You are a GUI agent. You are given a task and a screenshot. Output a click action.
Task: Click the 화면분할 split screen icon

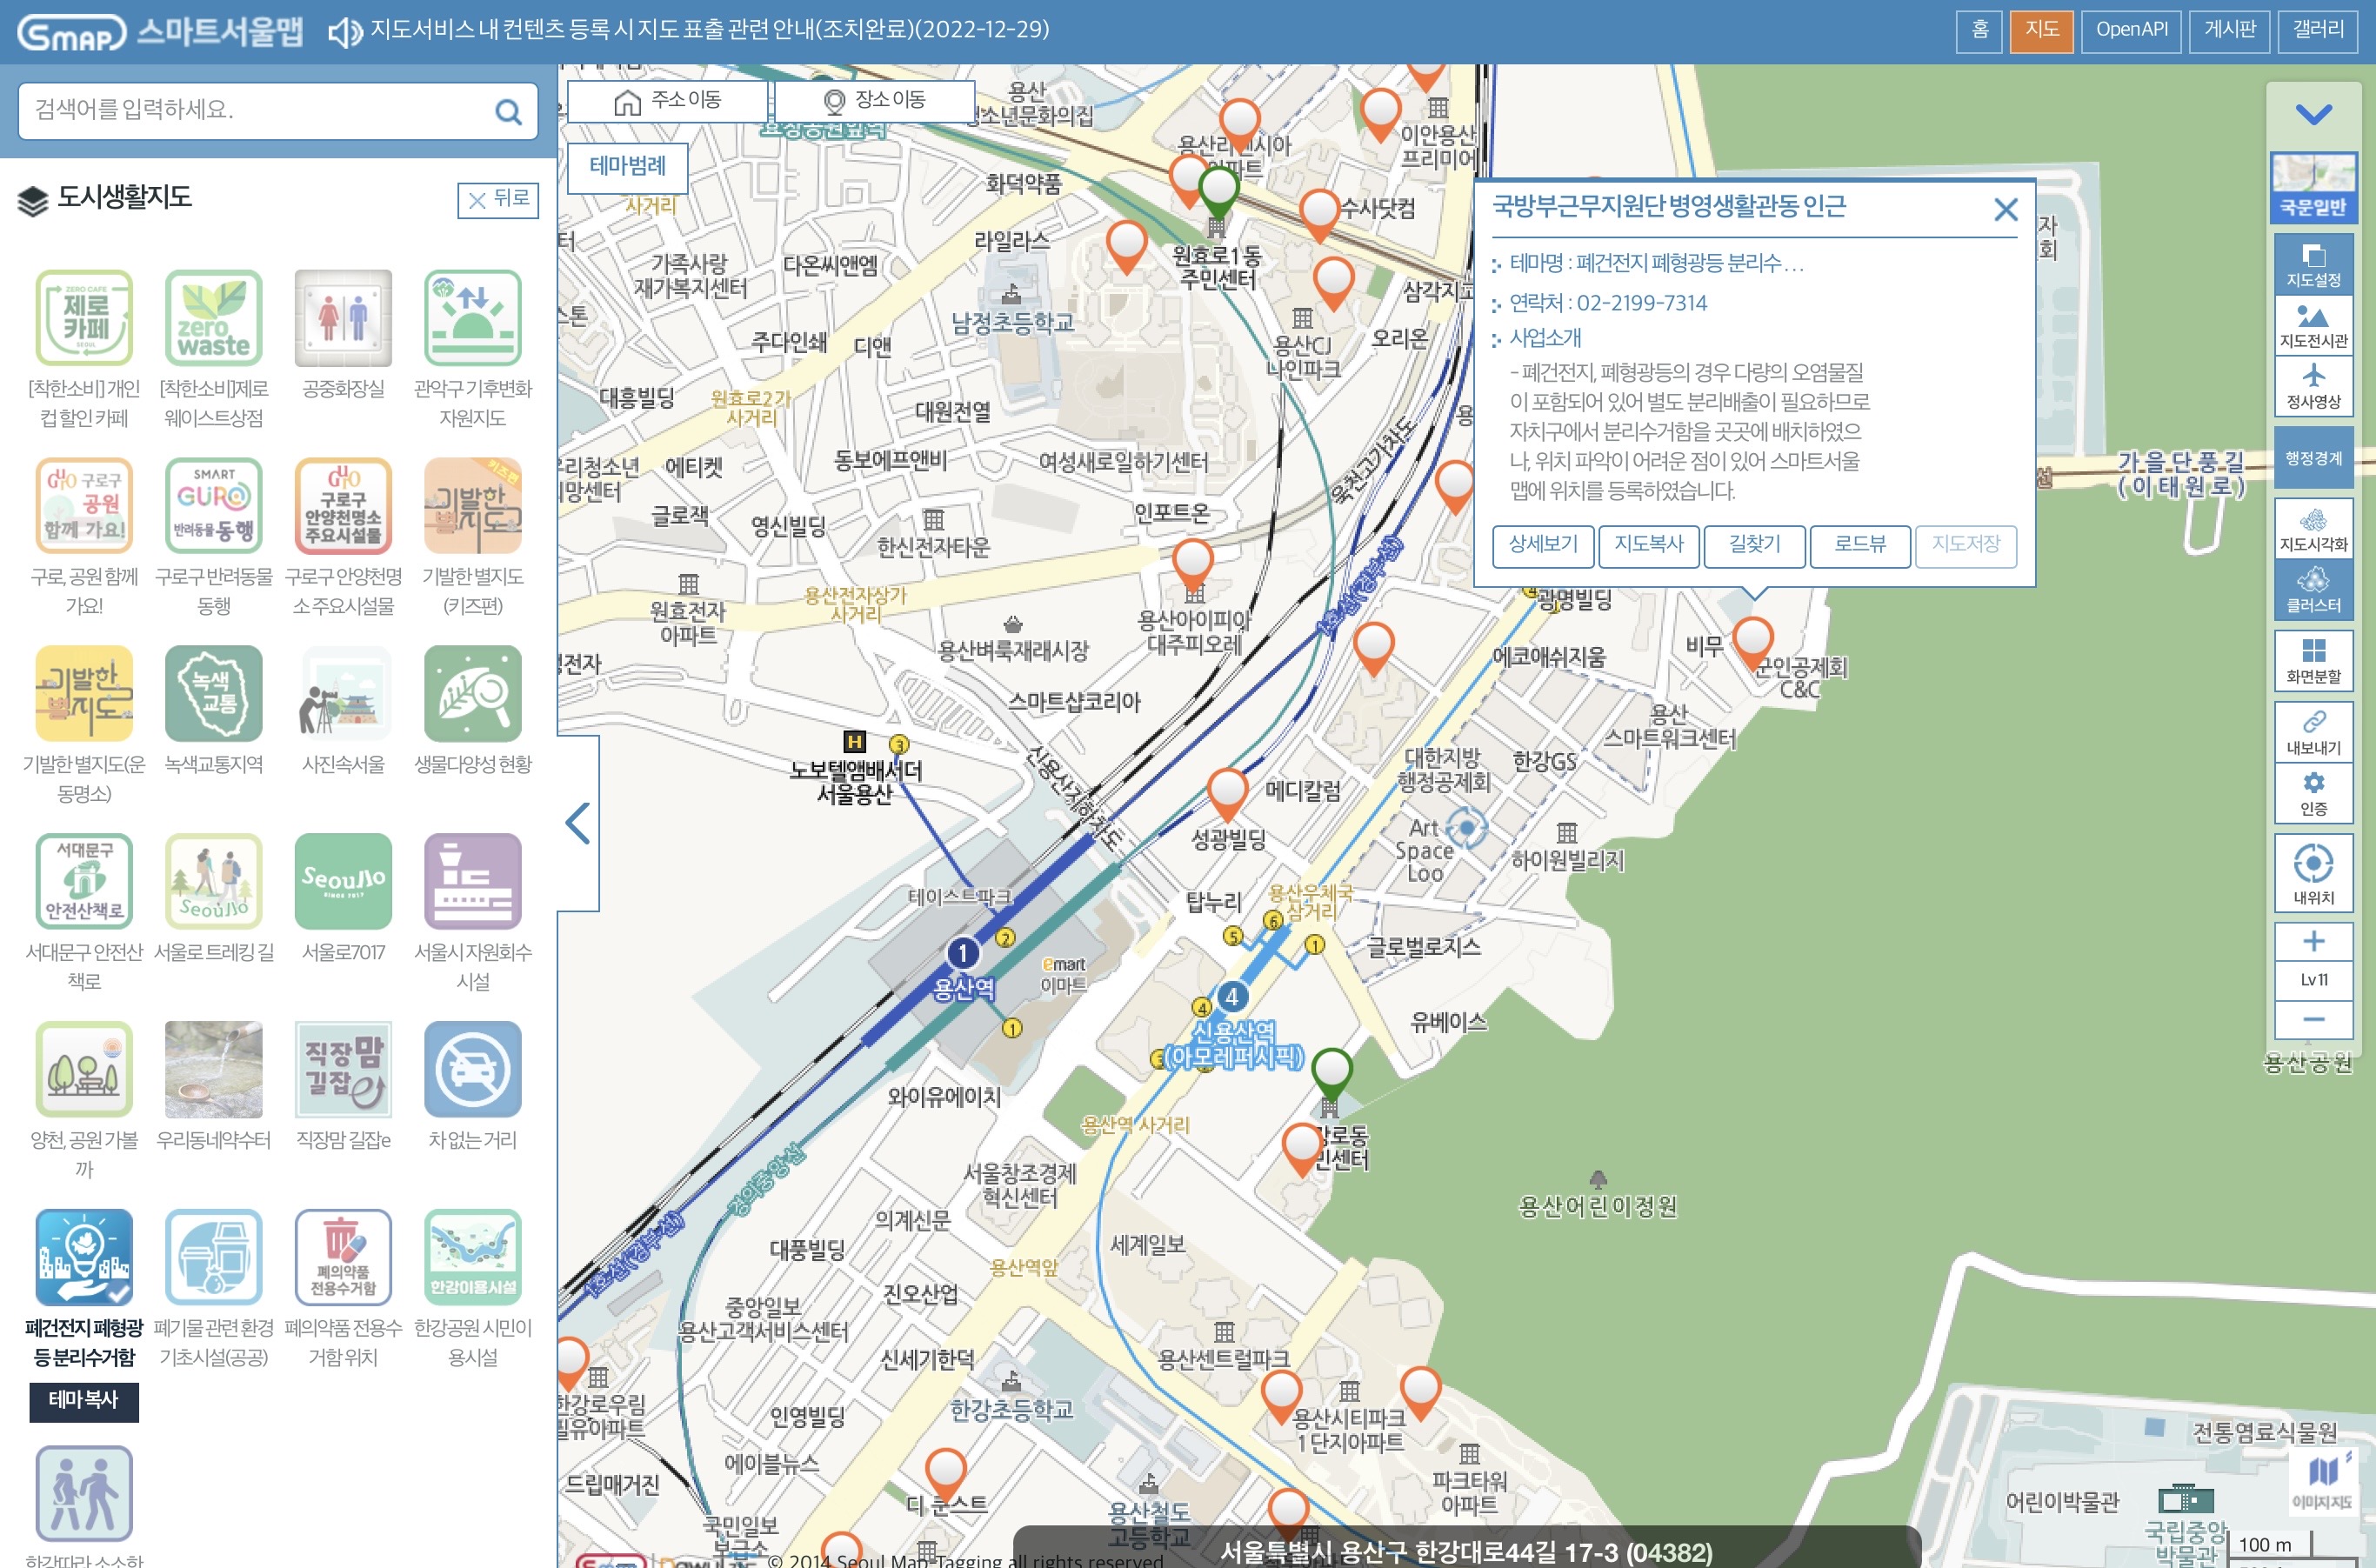point(2313,660)
